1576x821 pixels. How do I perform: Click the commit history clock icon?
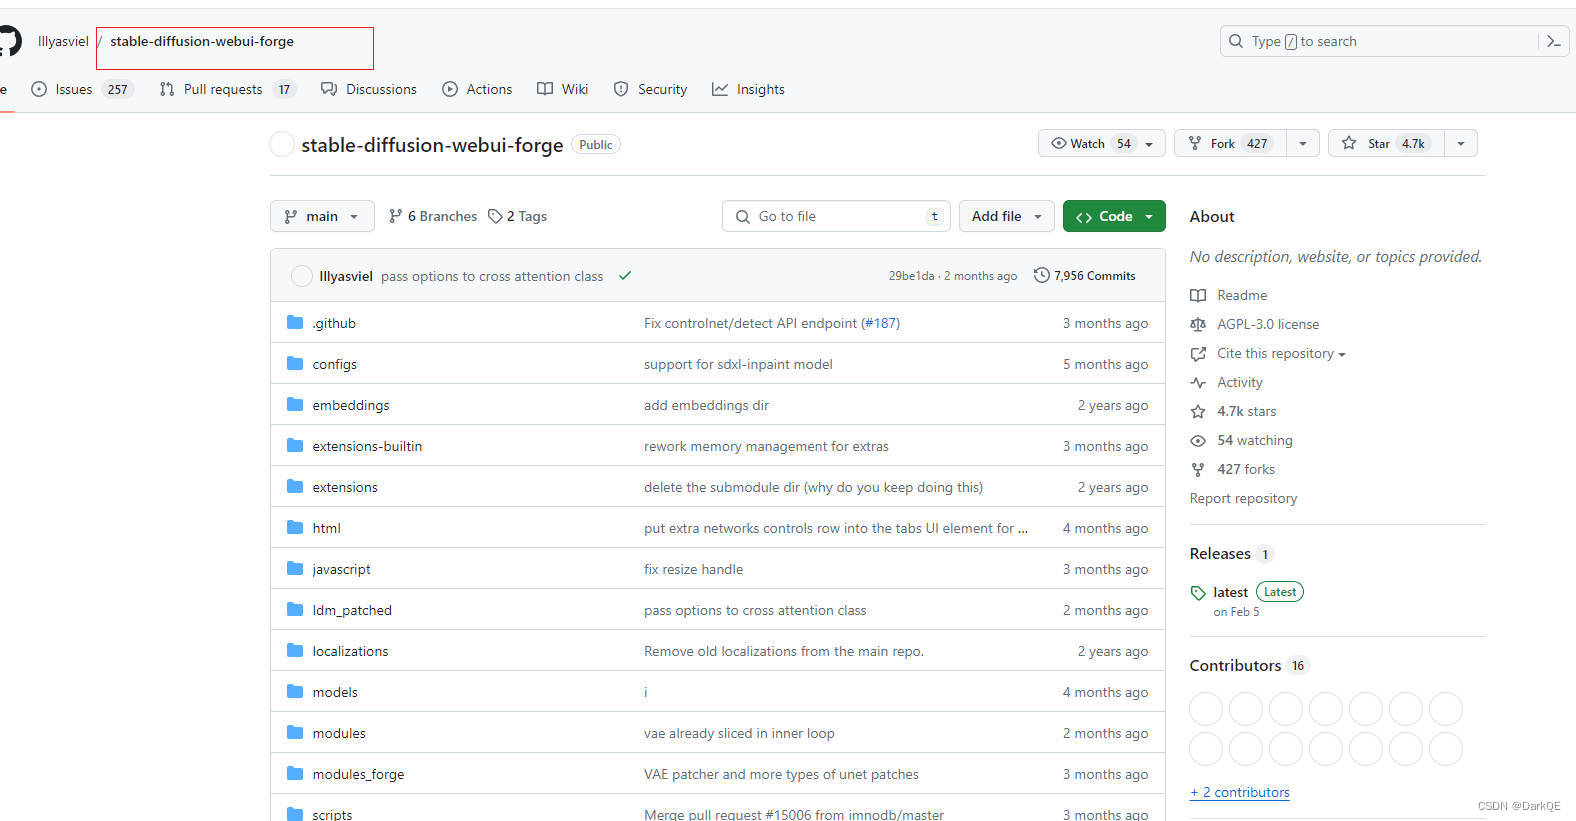pos(1041,275)
